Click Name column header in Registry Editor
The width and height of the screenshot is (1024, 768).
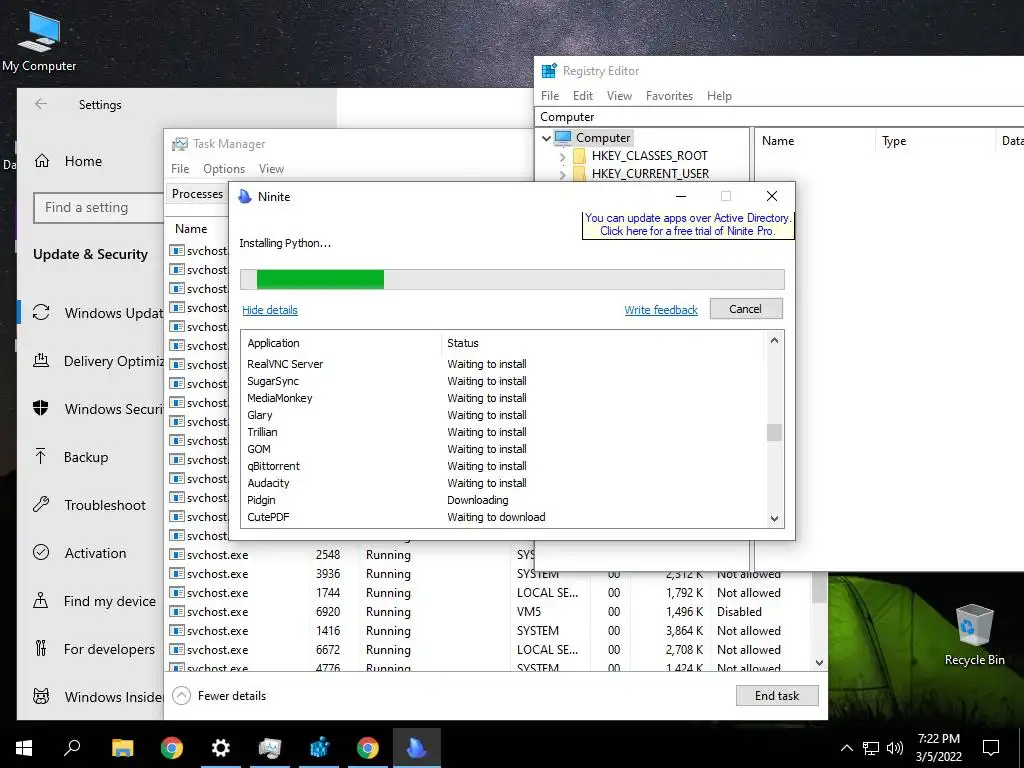point(815,141)
